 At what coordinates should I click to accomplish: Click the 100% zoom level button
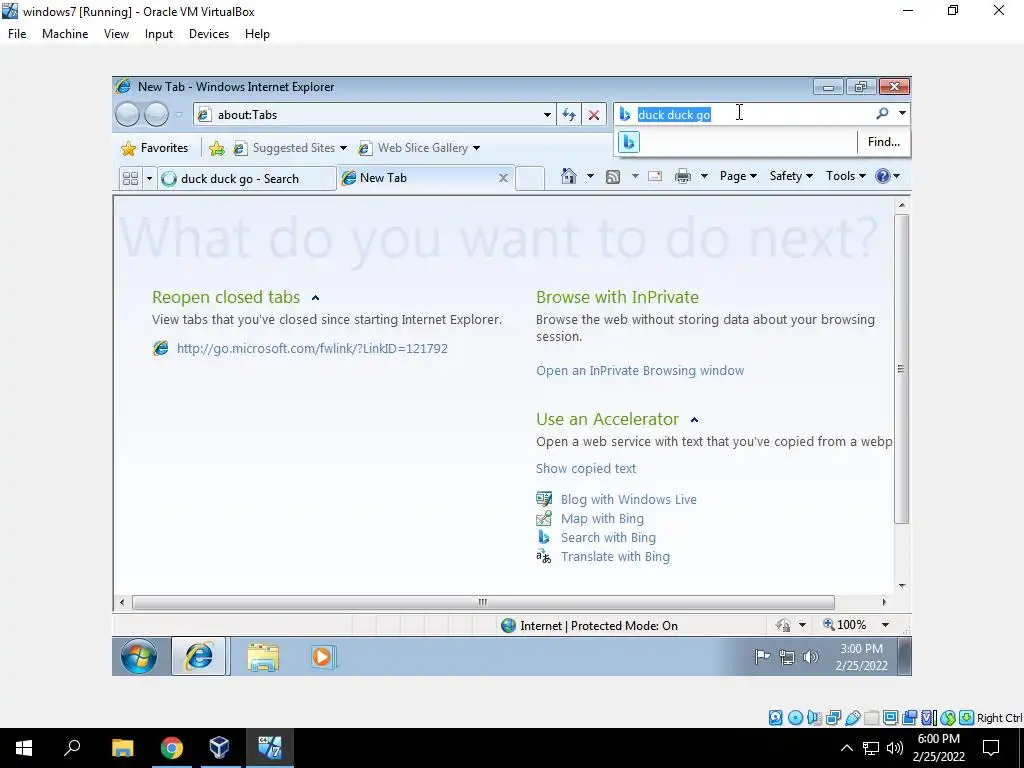[845, 625]
